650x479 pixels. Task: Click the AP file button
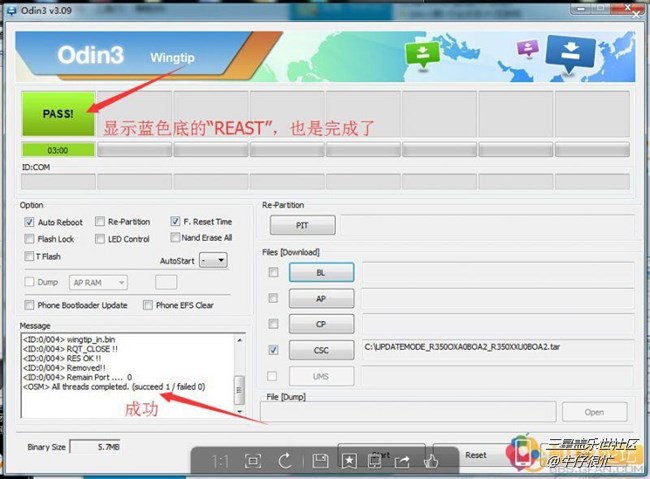click(x=321, y=298)
